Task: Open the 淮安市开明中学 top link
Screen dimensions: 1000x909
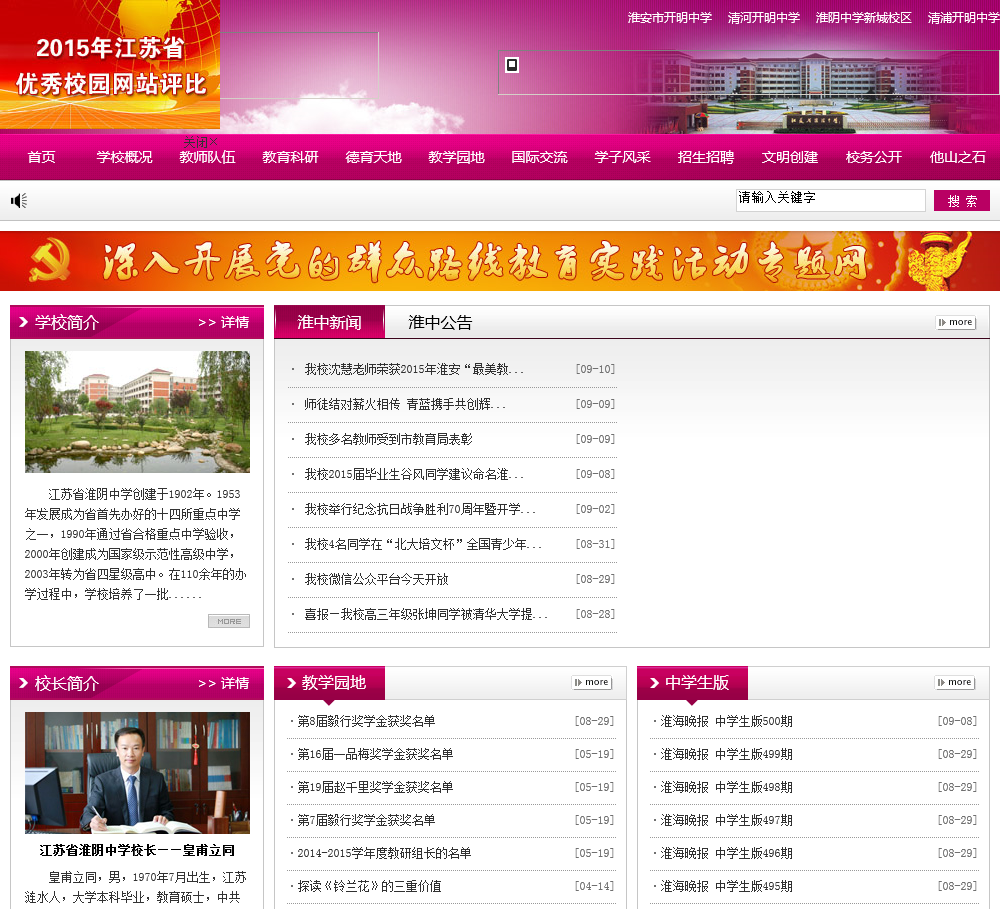Action: [670, 18]
